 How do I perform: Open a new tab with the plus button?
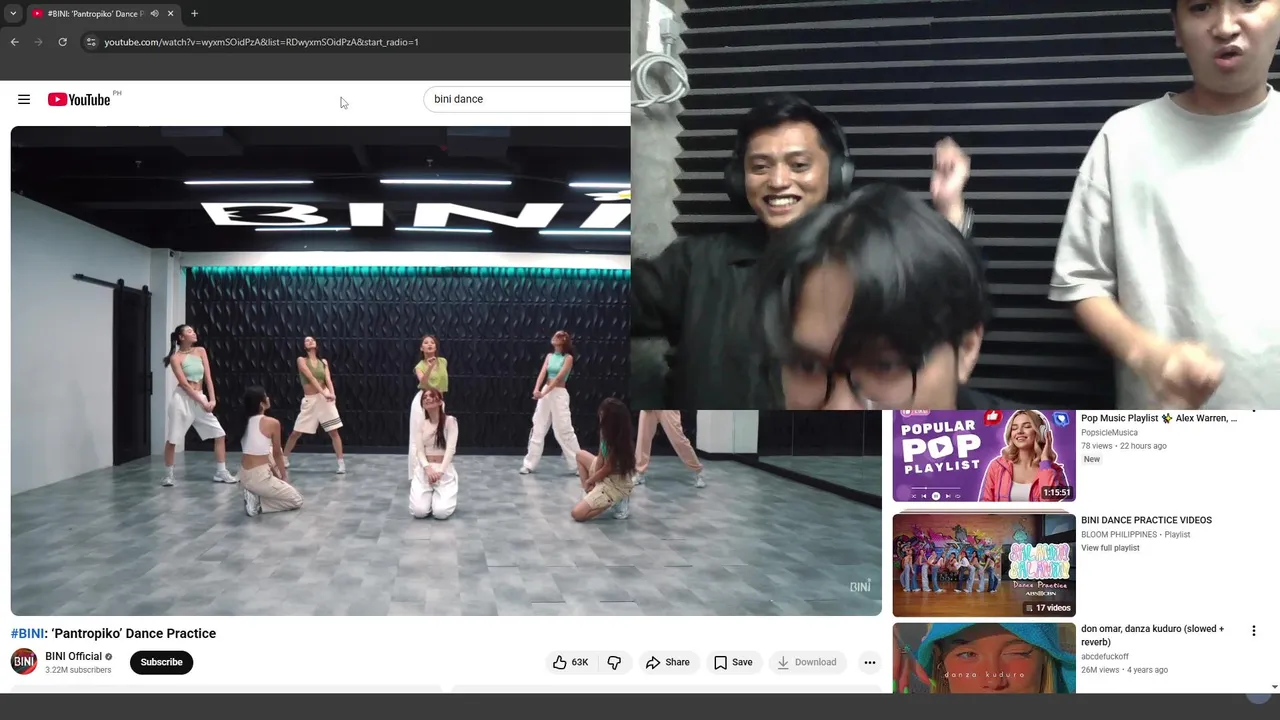[194, 14]
